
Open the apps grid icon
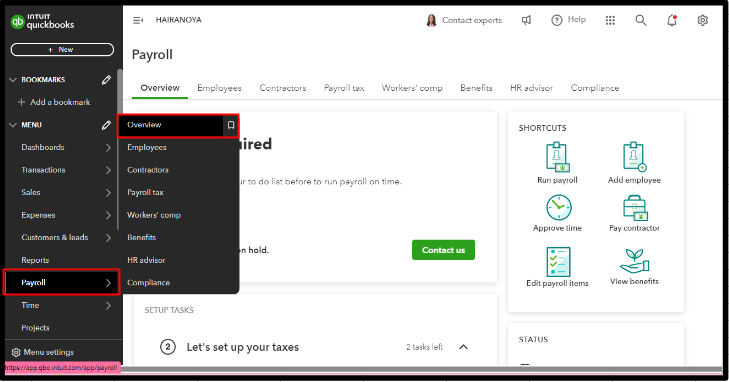610,20
